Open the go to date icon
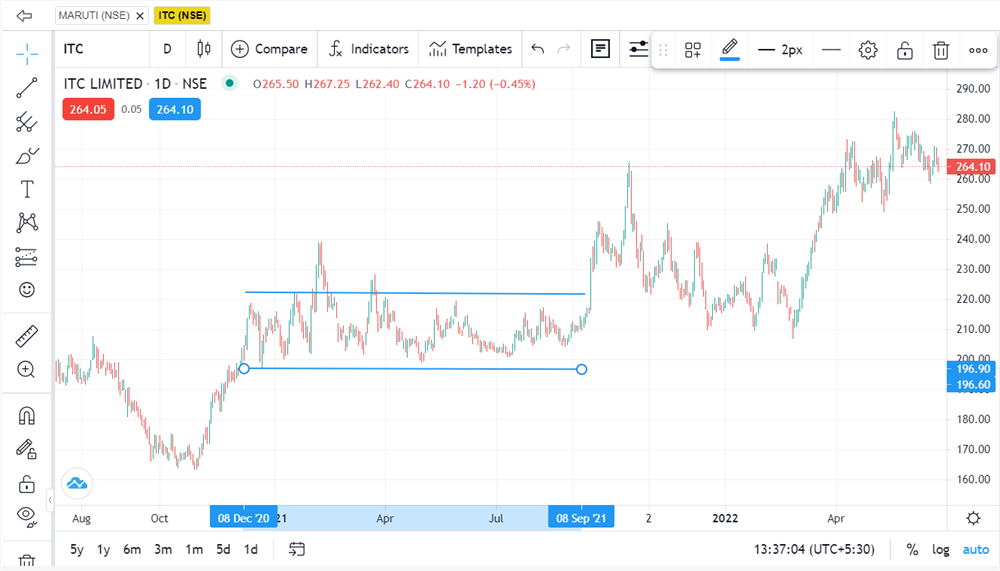This screenshot has height=571, width=1000. click(x=297, y=549)
